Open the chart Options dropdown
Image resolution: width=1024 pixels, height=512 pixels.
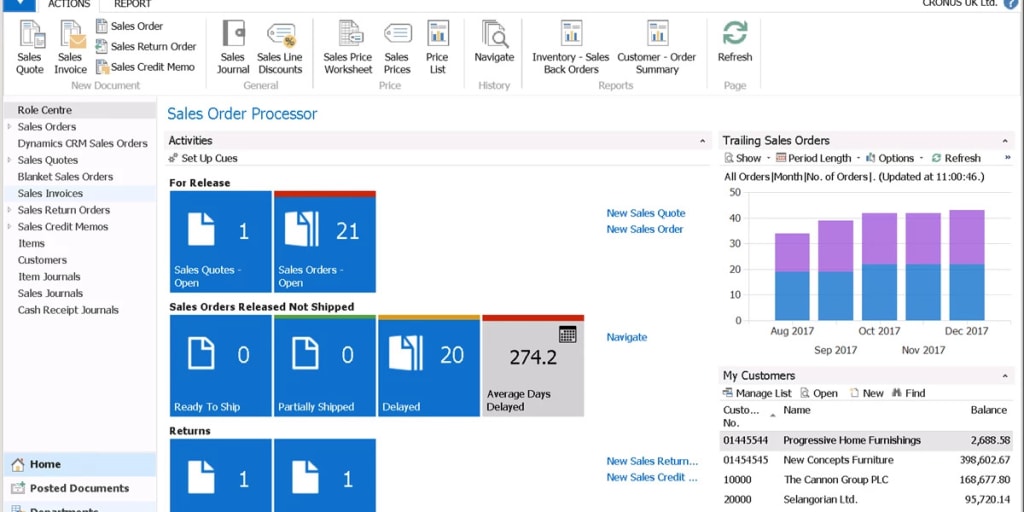894,158
